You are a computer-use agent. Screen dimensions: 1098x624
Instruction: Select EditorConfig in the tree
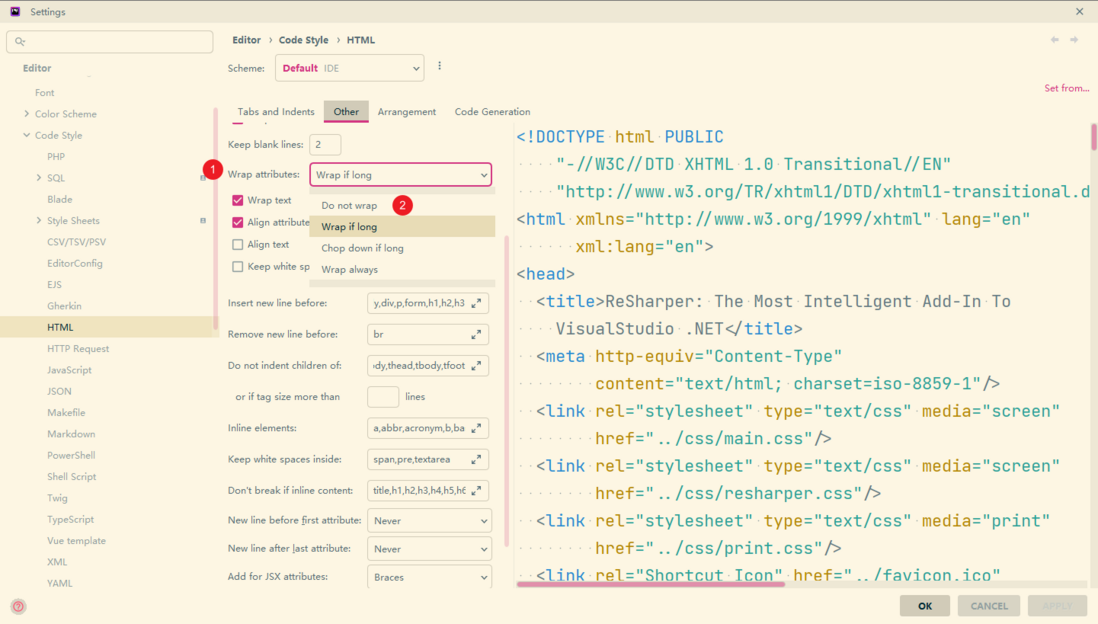(x=75, y=263)
